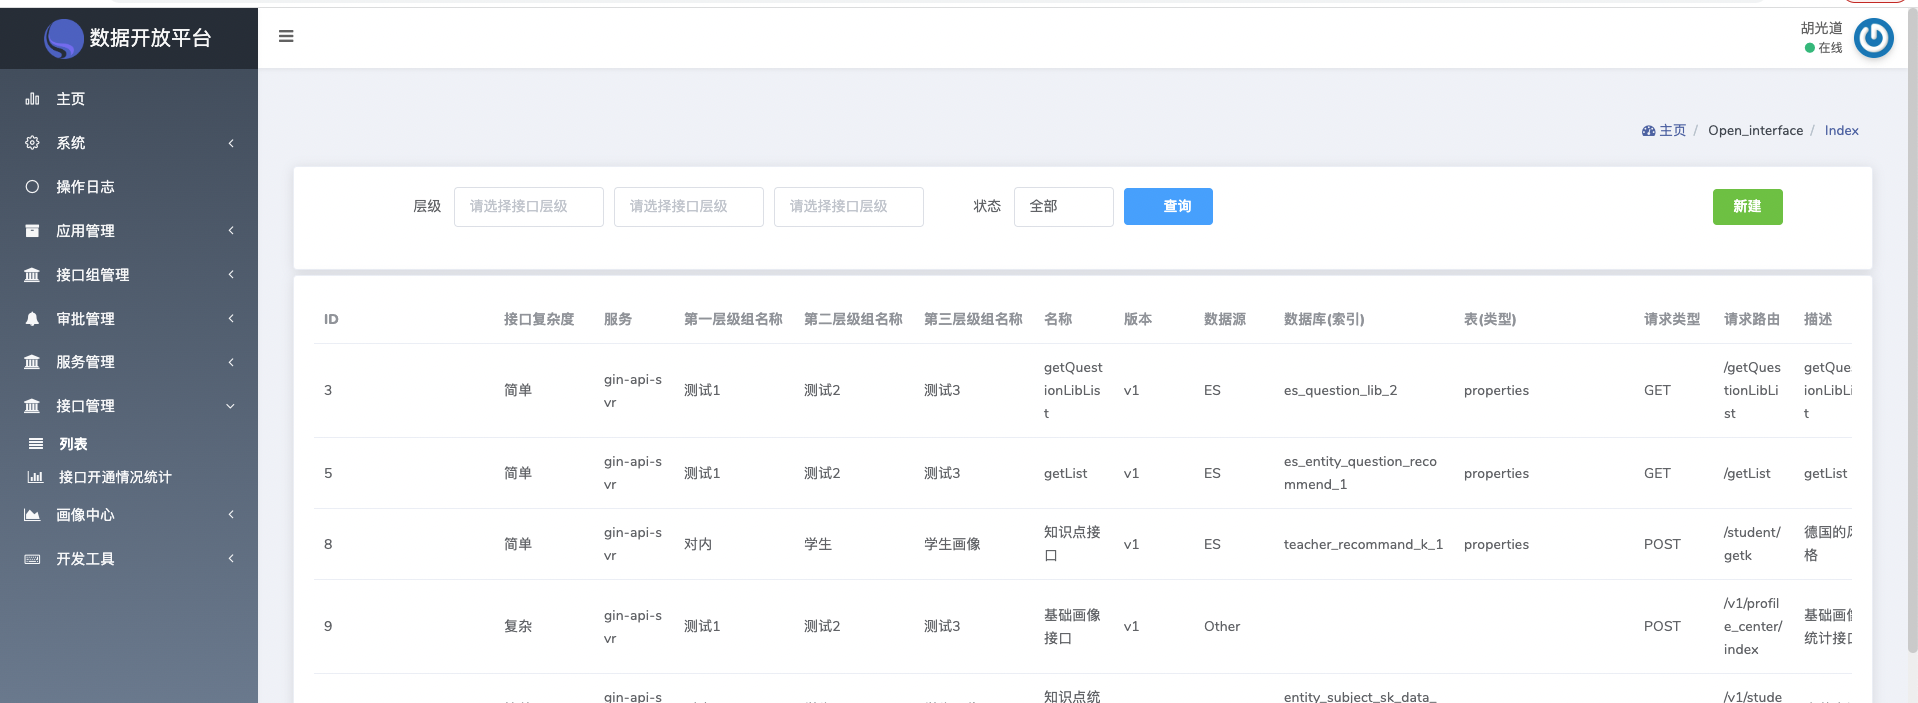
Task: Click Open_interface in the breadcrumb
Action: (1755, 131)
